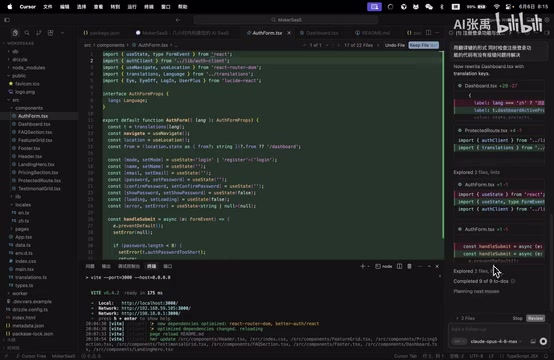Click Undo File in the diff bar

[395, 45]
